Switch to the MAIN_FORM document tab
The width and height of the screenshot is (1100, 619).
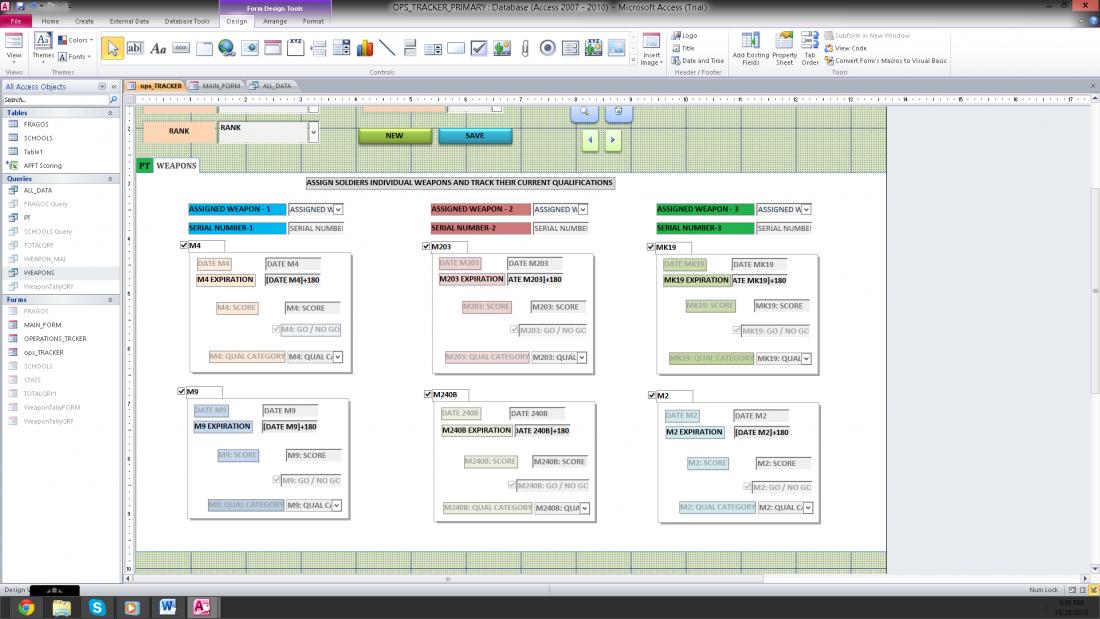215,86
